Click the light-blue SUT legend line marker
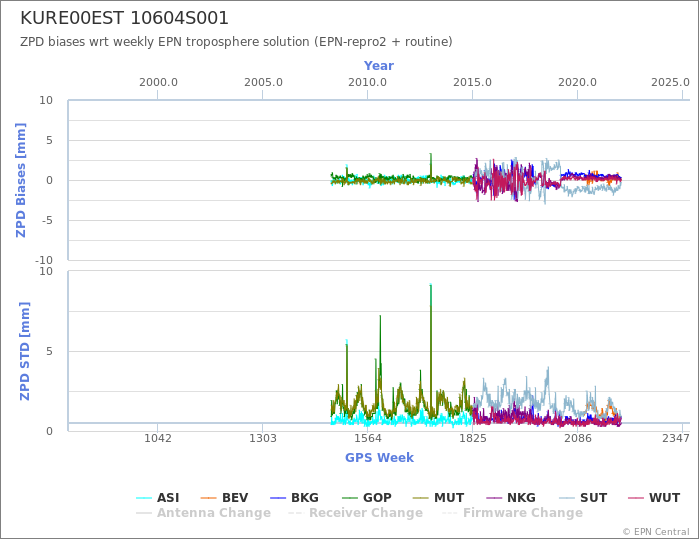 click(x=567, y=498)
